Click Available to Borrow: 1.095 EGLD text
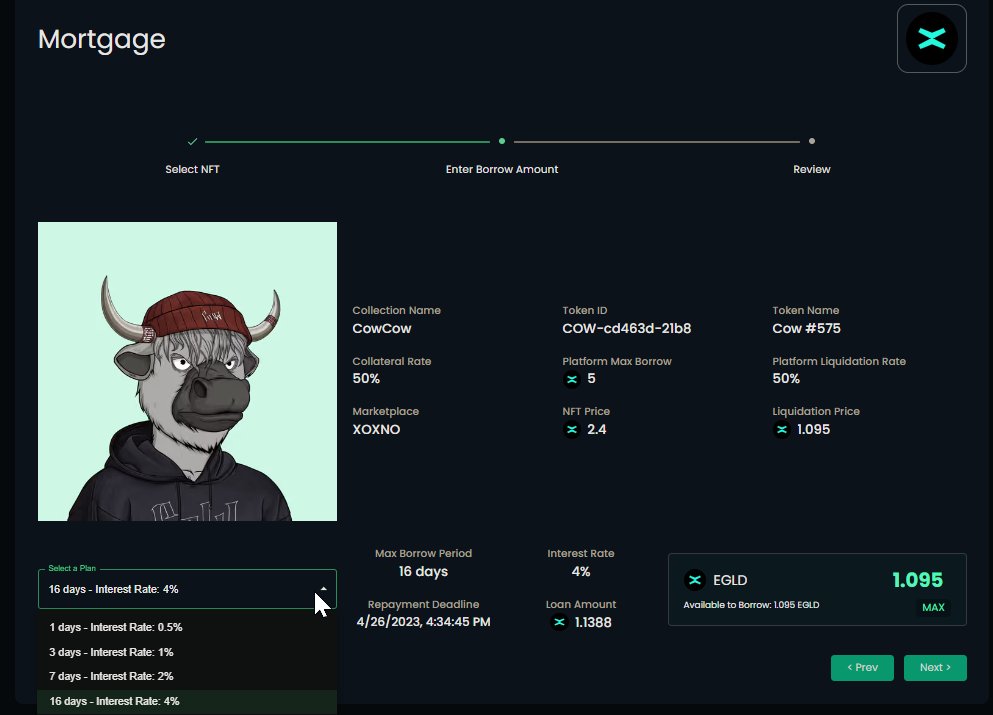This screenshot has height=715, width=993. [751, 605]
